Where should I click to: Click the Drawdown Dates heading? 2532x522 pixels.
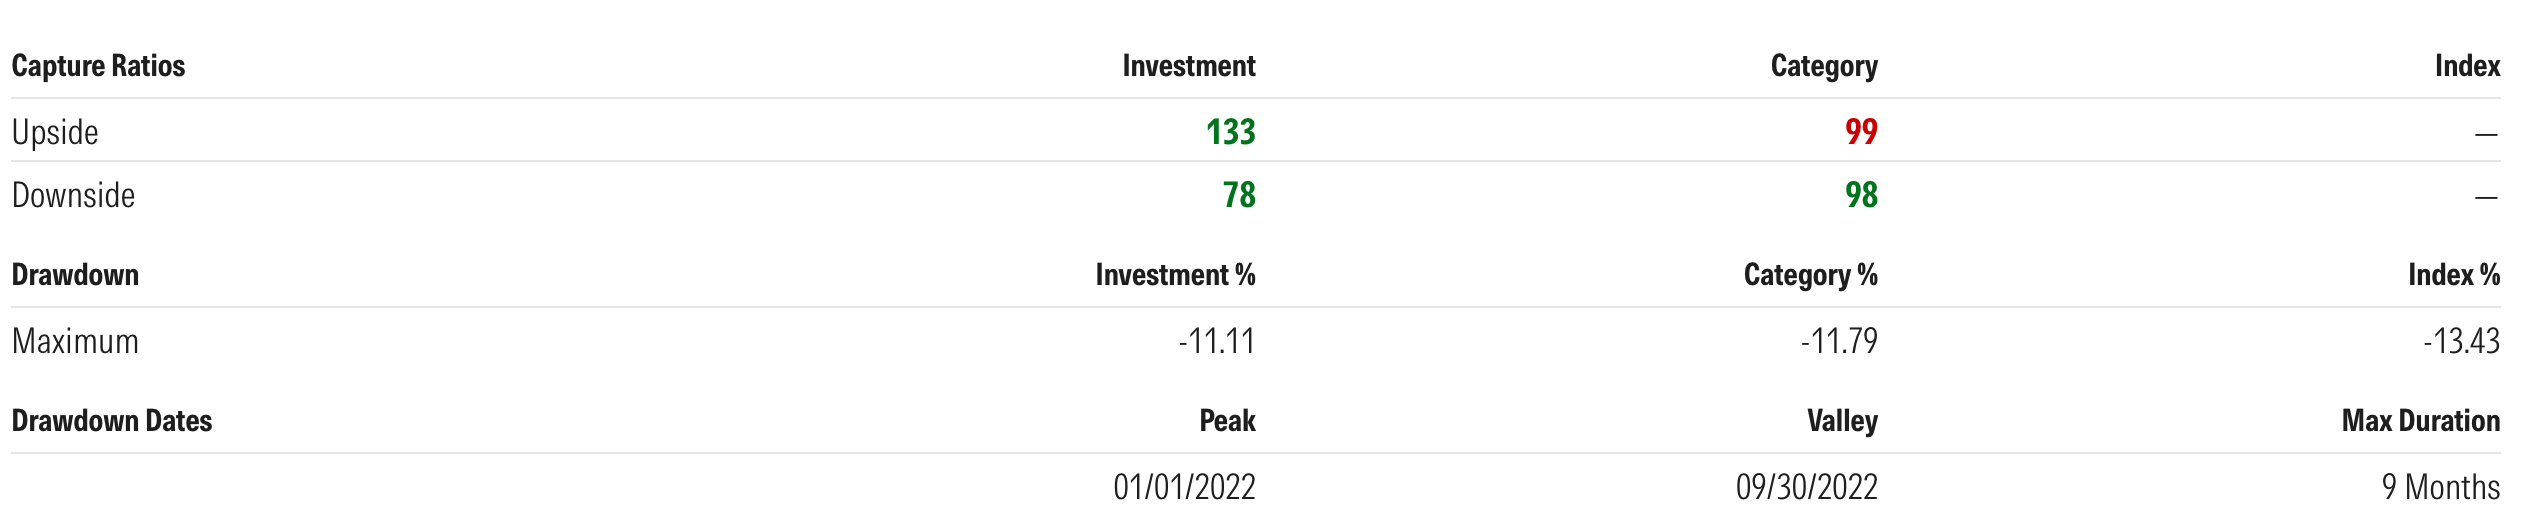click(112, 421)
